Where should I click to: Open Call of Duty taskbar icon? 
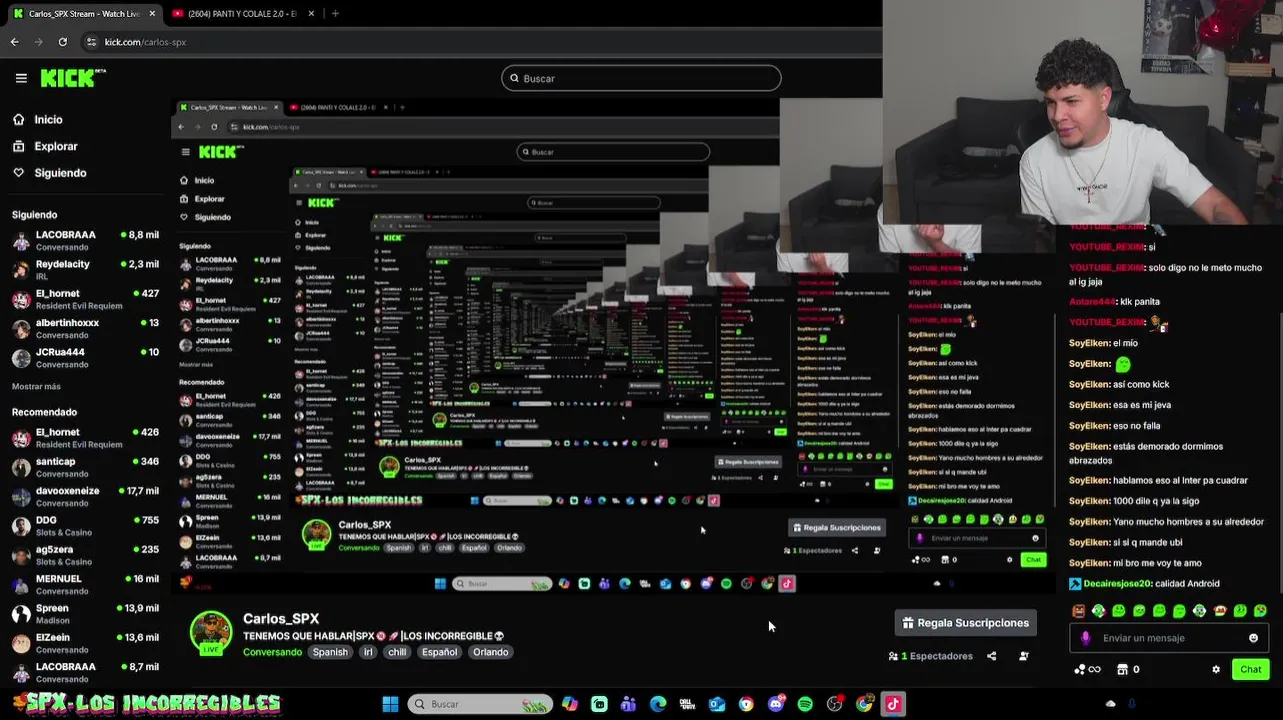click(x=687, y=704)
